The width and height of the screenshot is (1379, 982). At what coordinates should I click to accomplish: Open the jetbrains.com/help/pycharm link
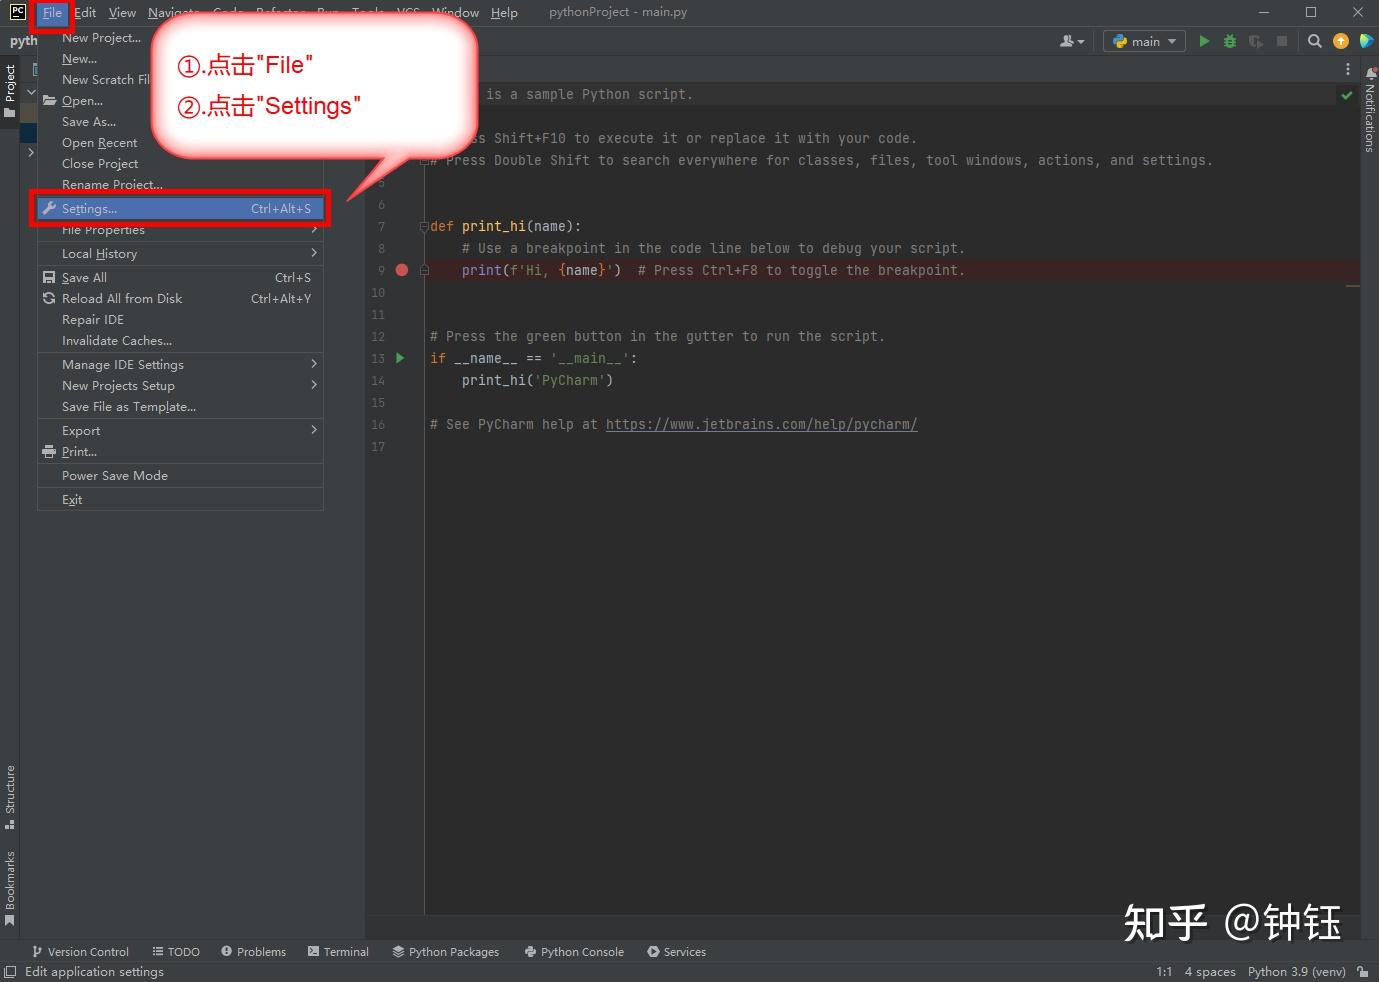pos(761,424)
